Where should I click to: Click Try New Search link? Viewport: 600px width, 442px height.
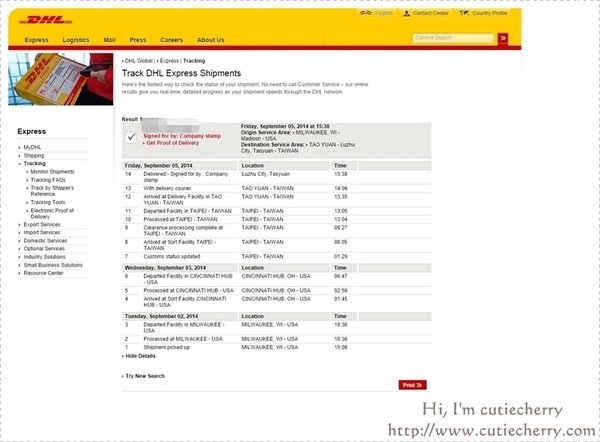143,376
